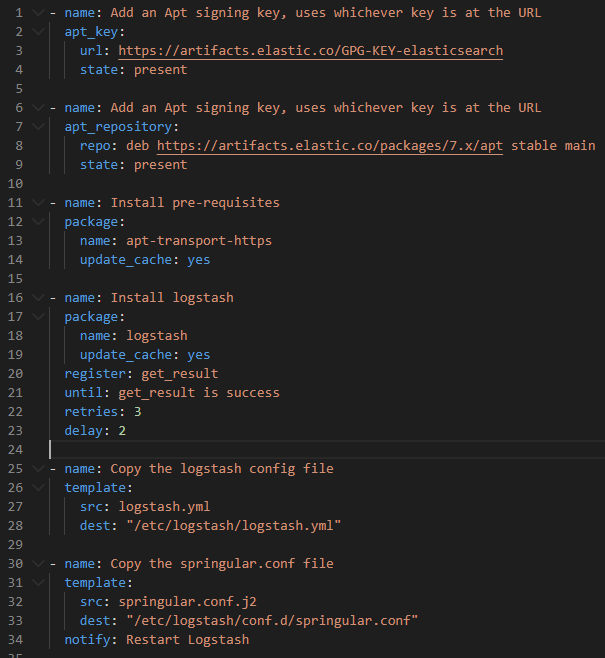
Task: Click 'stable main' text on line 8
Action: pos(553,146)
